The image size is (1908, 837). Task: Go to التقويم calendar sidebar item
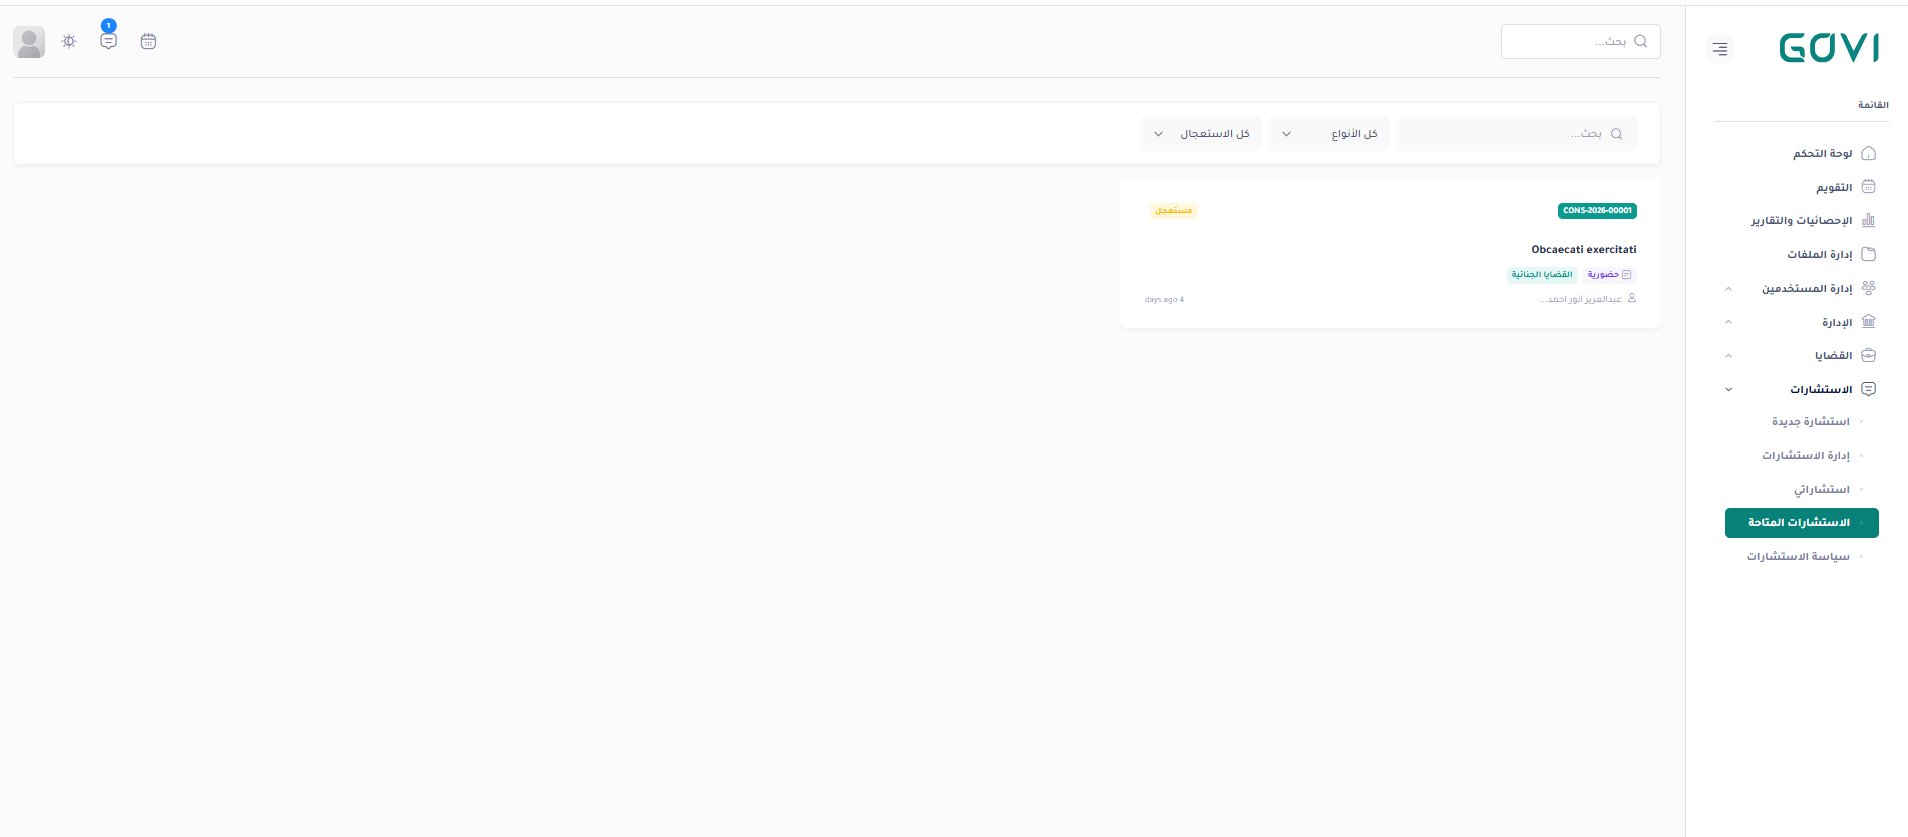point(1834,188)
